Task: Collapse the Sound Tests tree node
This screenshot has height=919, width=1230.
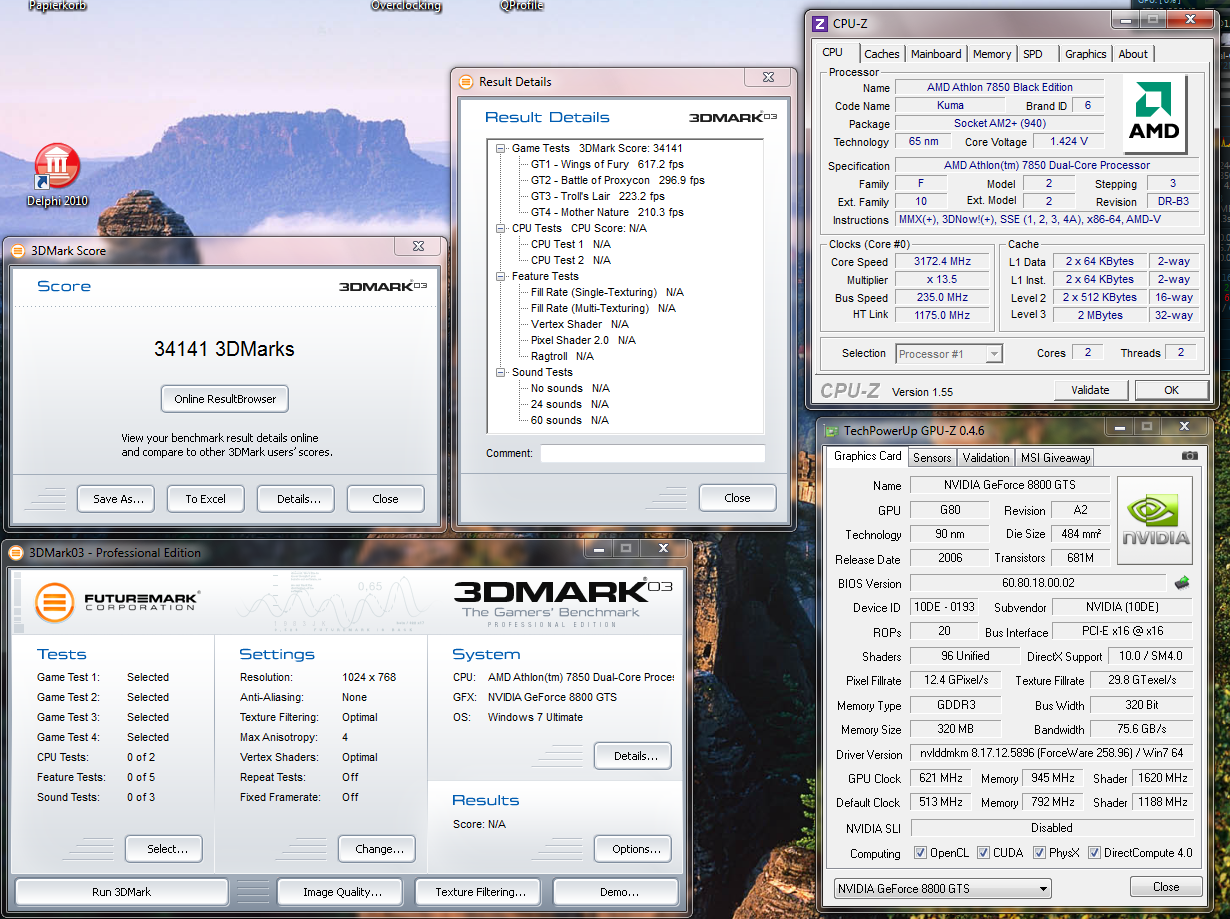Action: [x=501, y=372]
